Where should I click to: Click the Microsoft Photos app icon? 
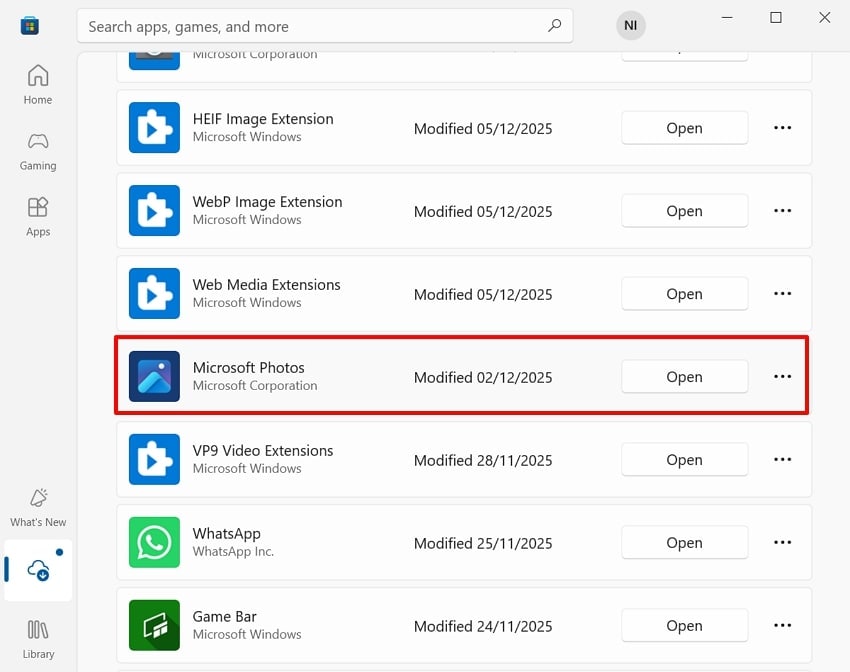click(x=154, y=377)
